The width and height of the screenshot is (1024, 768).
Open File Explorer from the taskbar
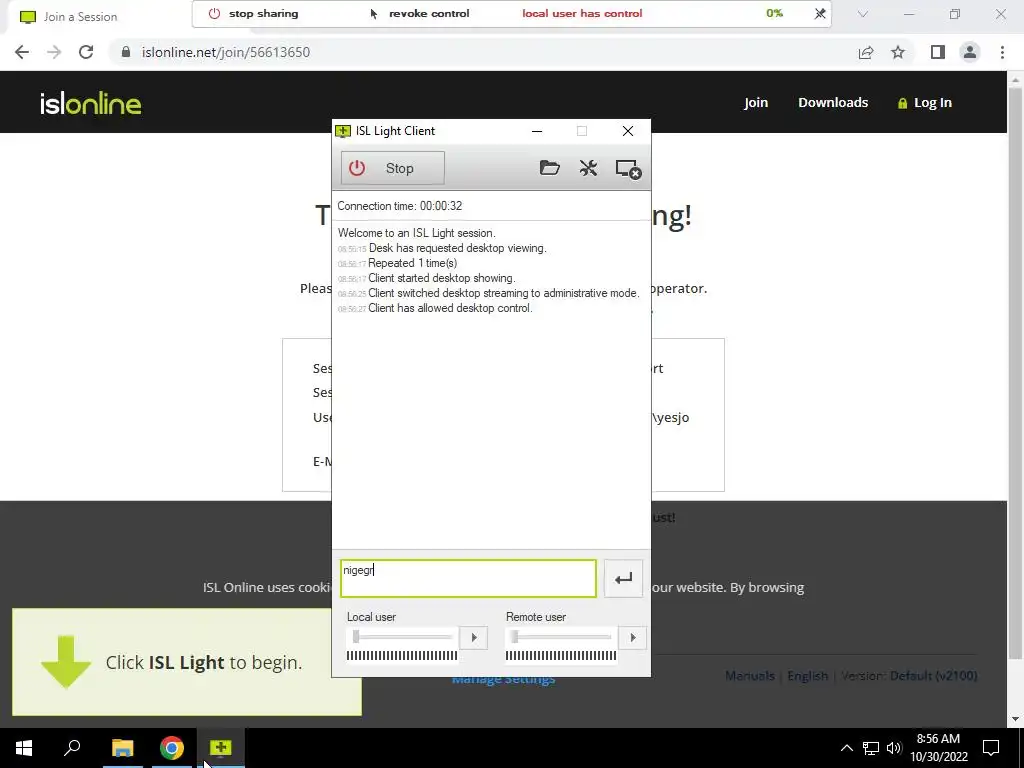tap(122, 748)
